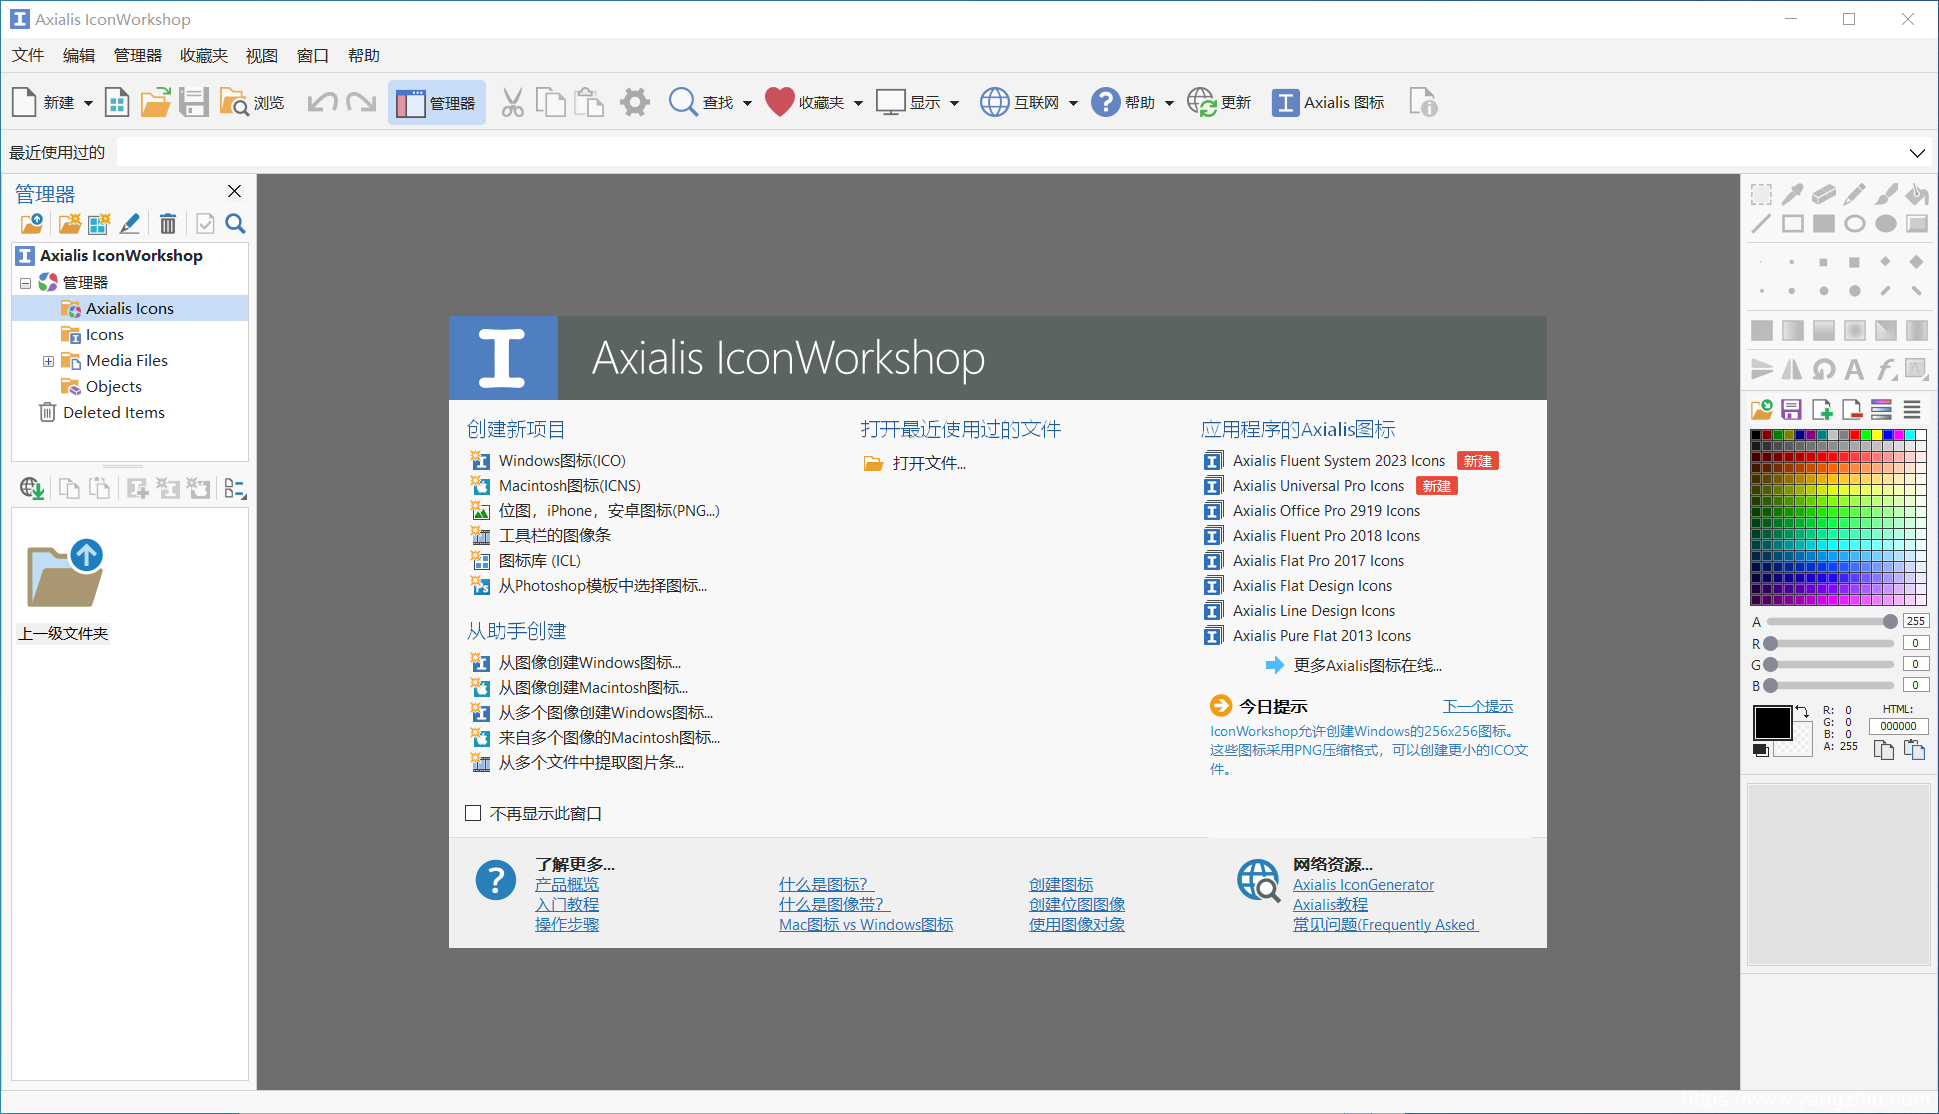Open the 视图 menu
The height and width of the screenshot is (1114, 1939).
tap(261, 55)
